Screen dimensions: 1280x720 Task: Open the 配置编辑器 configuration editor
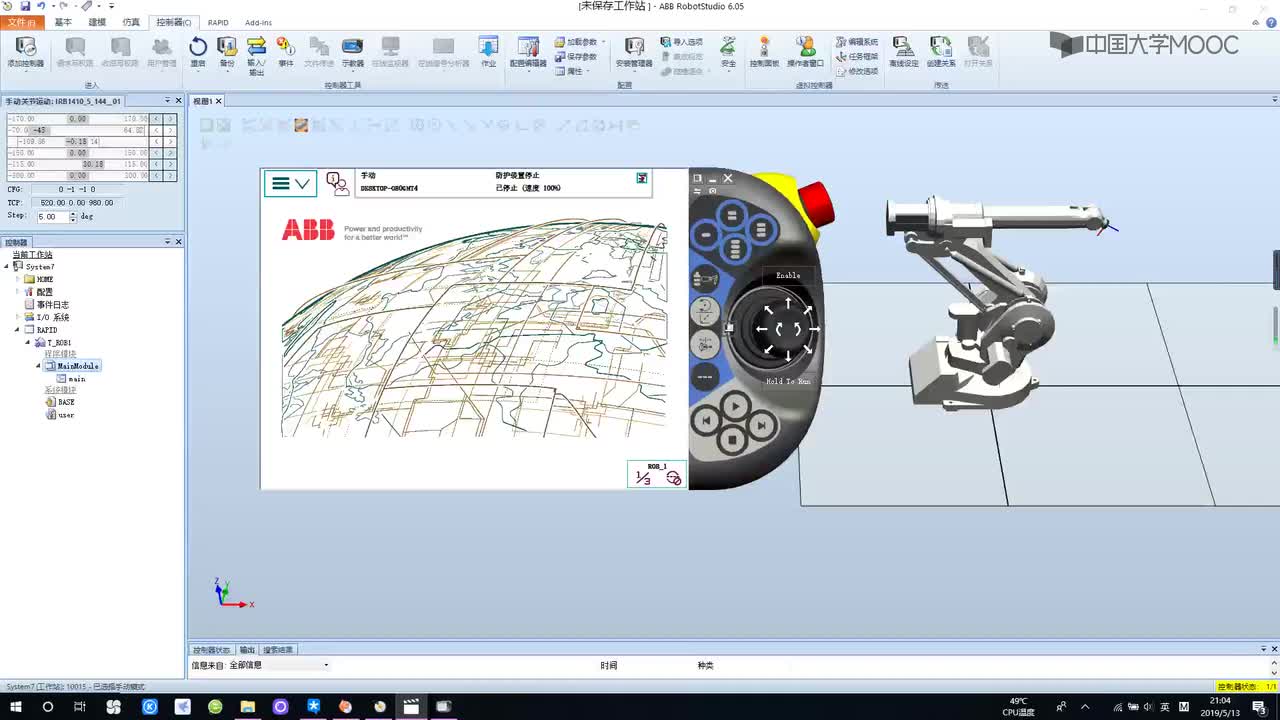528,52
